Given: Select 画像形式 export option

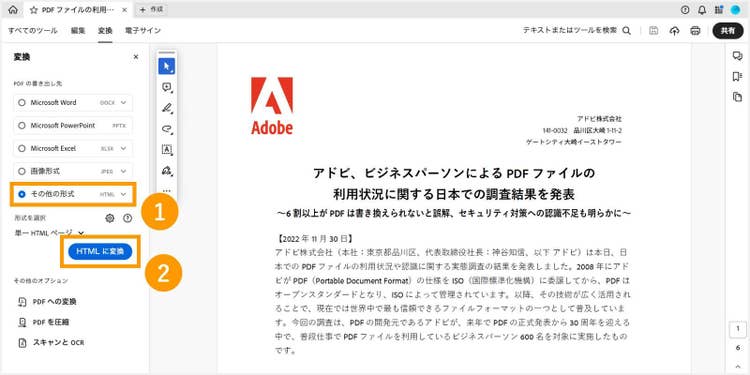Looking at the screenshot, I should click(x=73, y=171).
